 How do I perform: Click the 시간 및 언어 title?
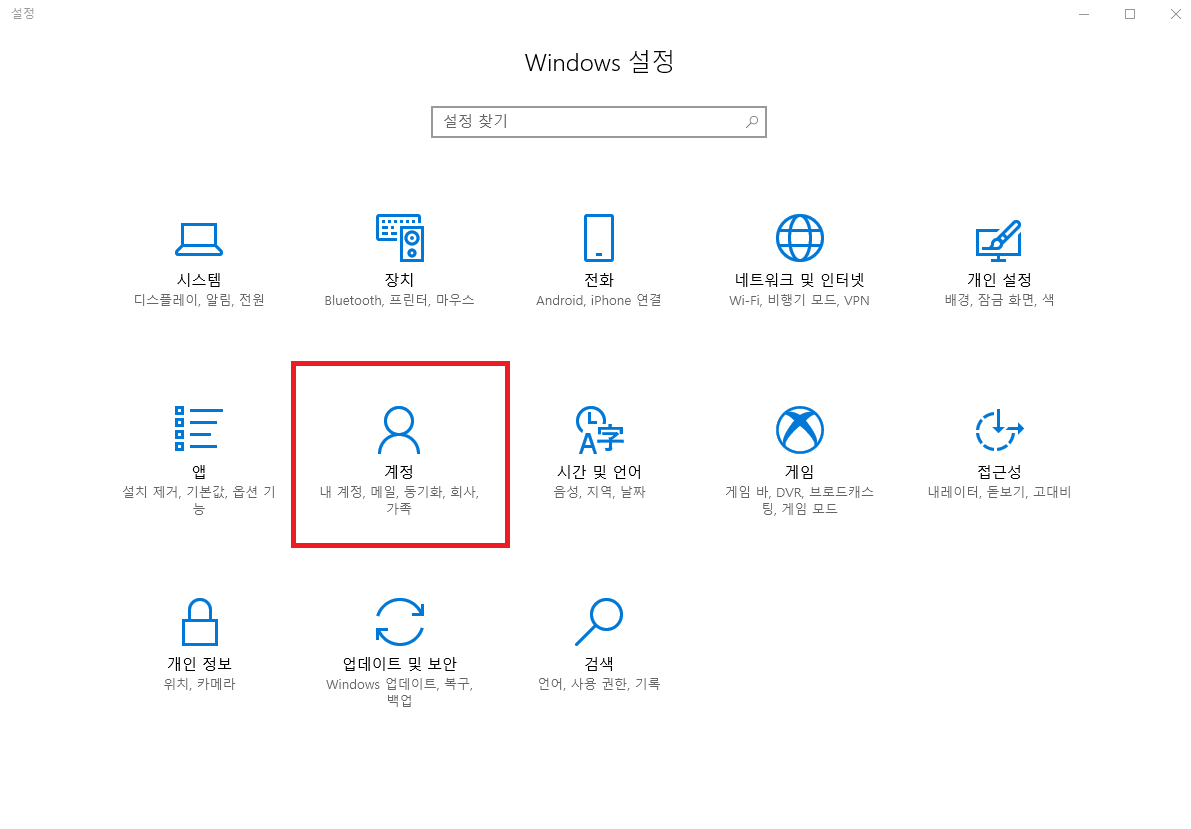click(599, 472)
